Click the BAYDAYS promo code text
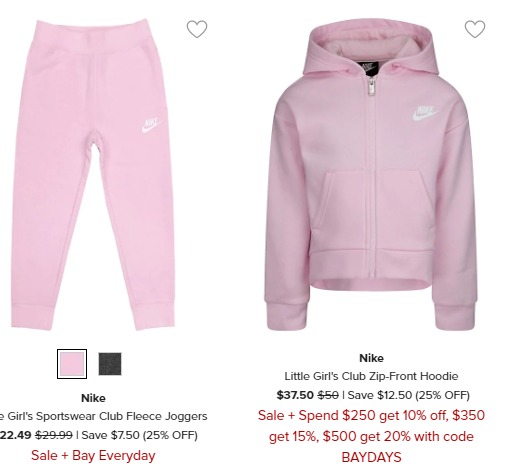 (x=371, y=458)
